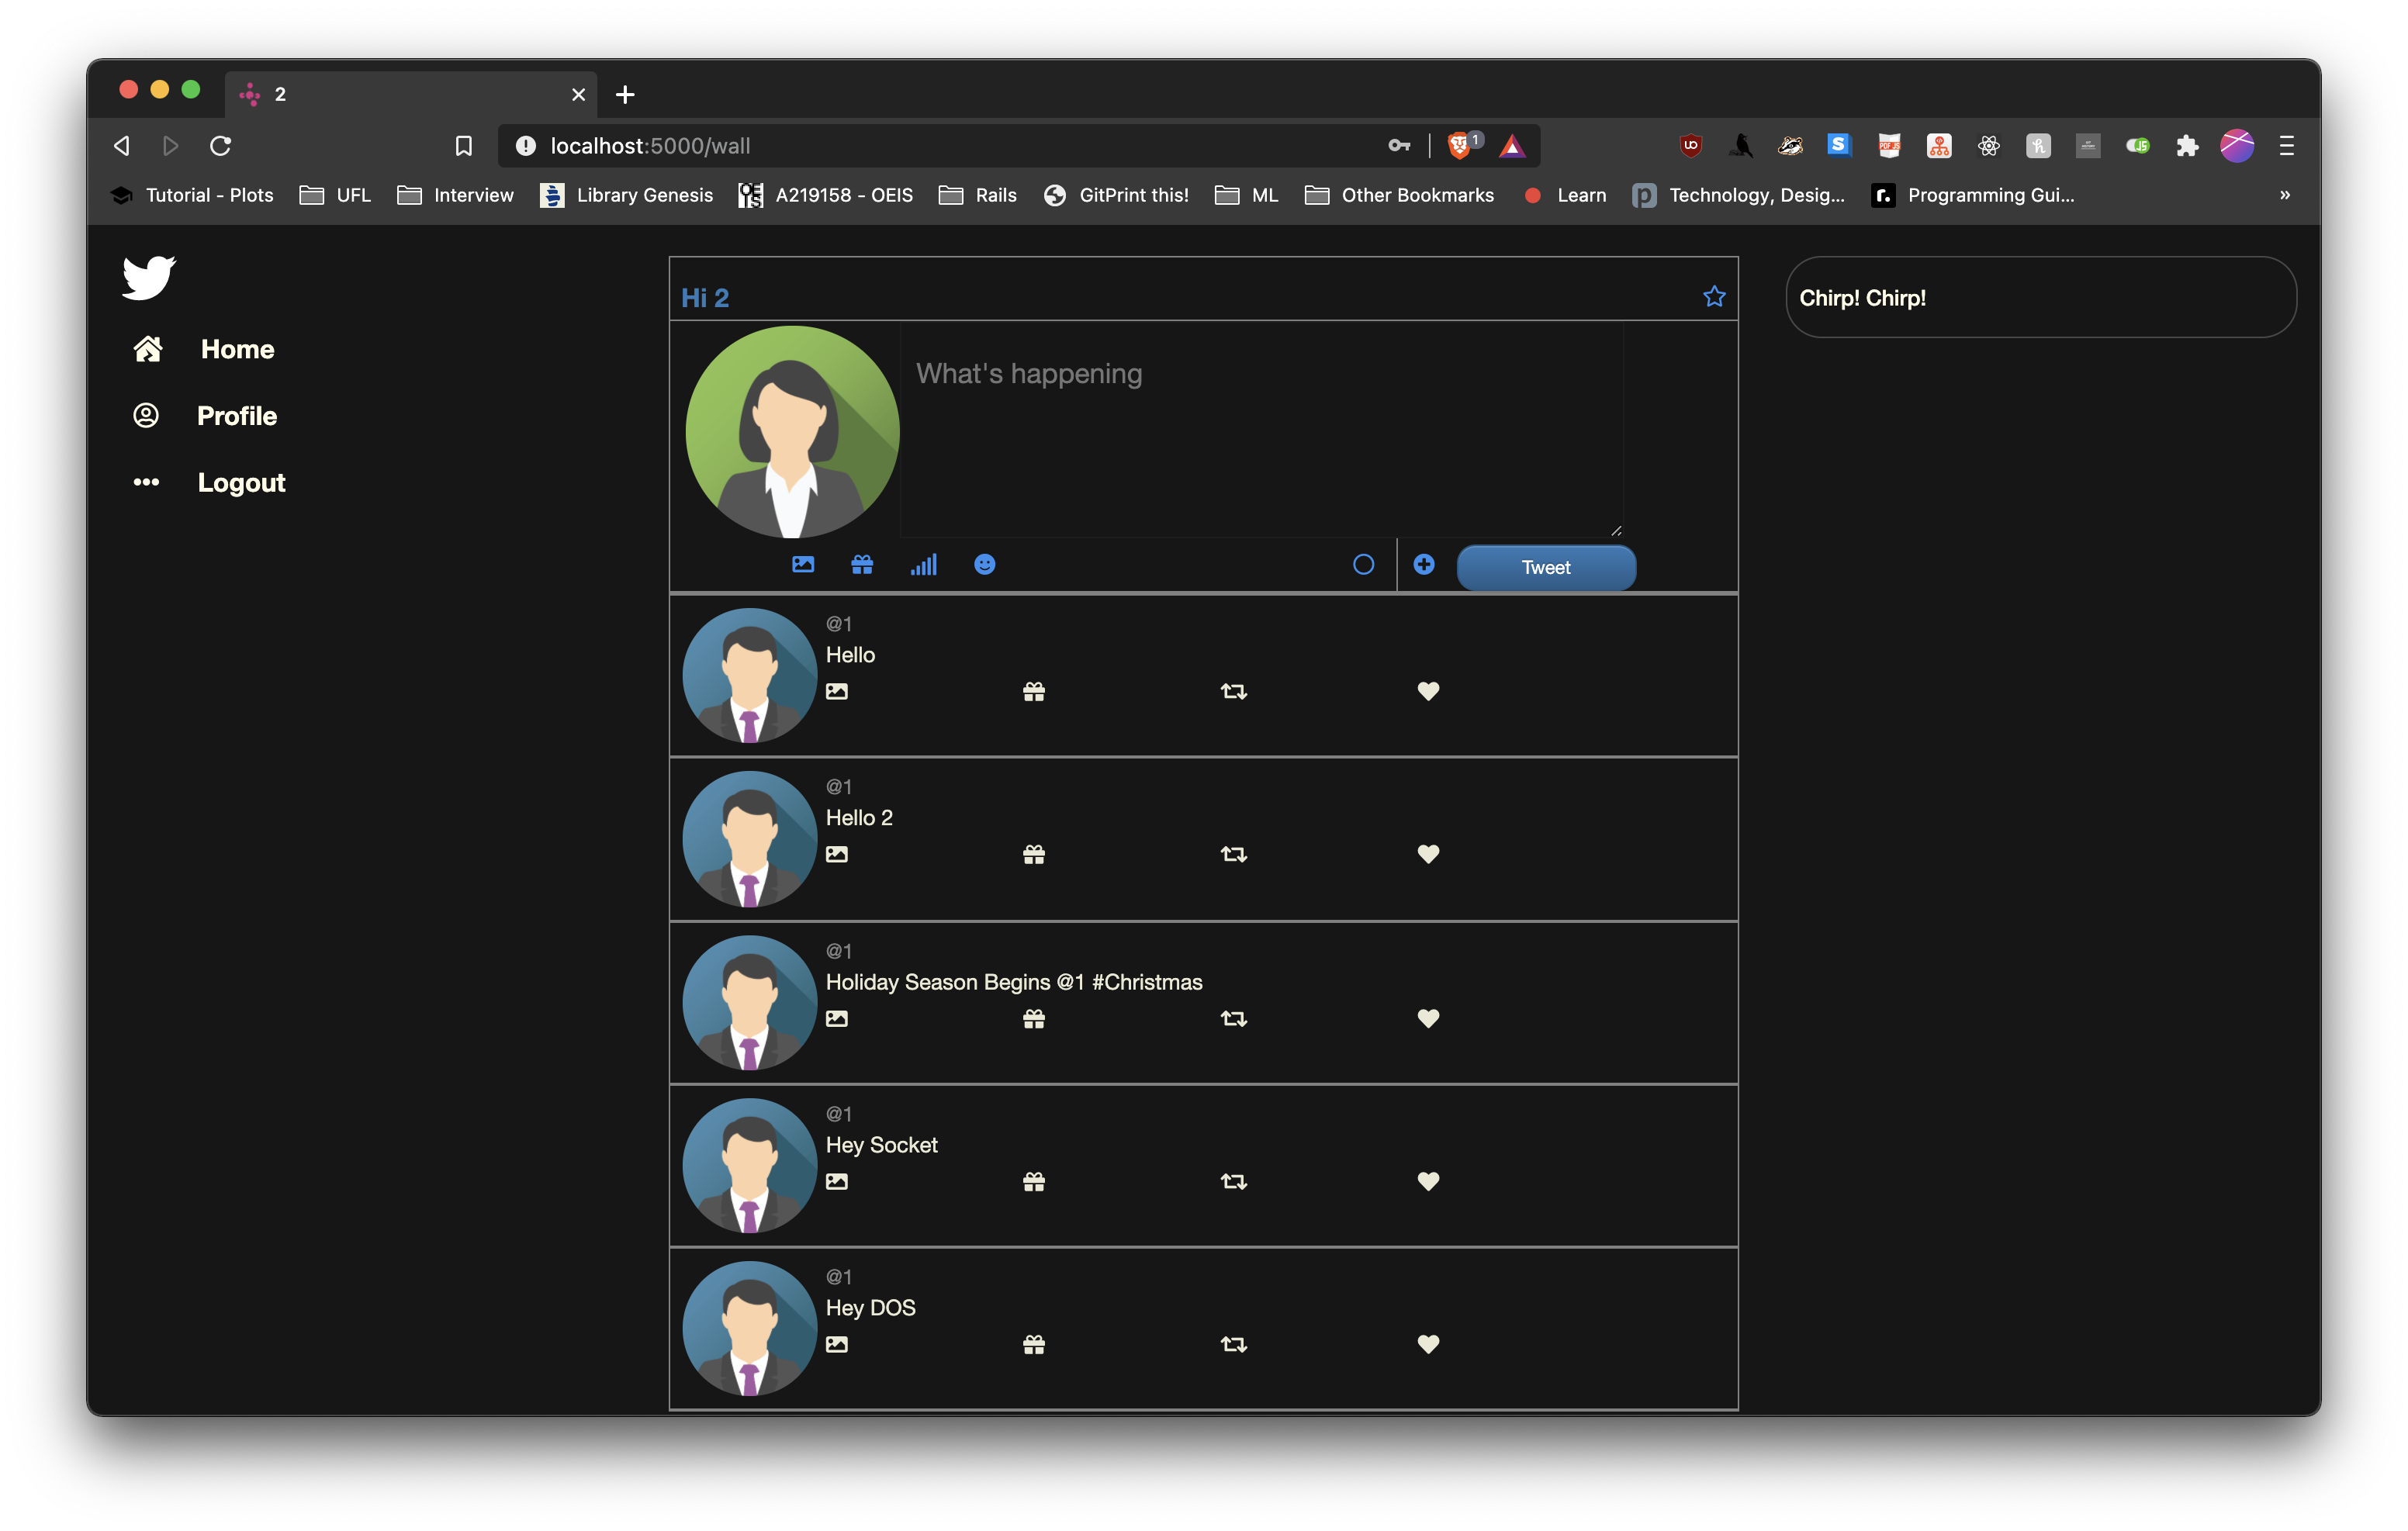
Task: Click the emoji smiley icon in composer
Action: (984, 565)
